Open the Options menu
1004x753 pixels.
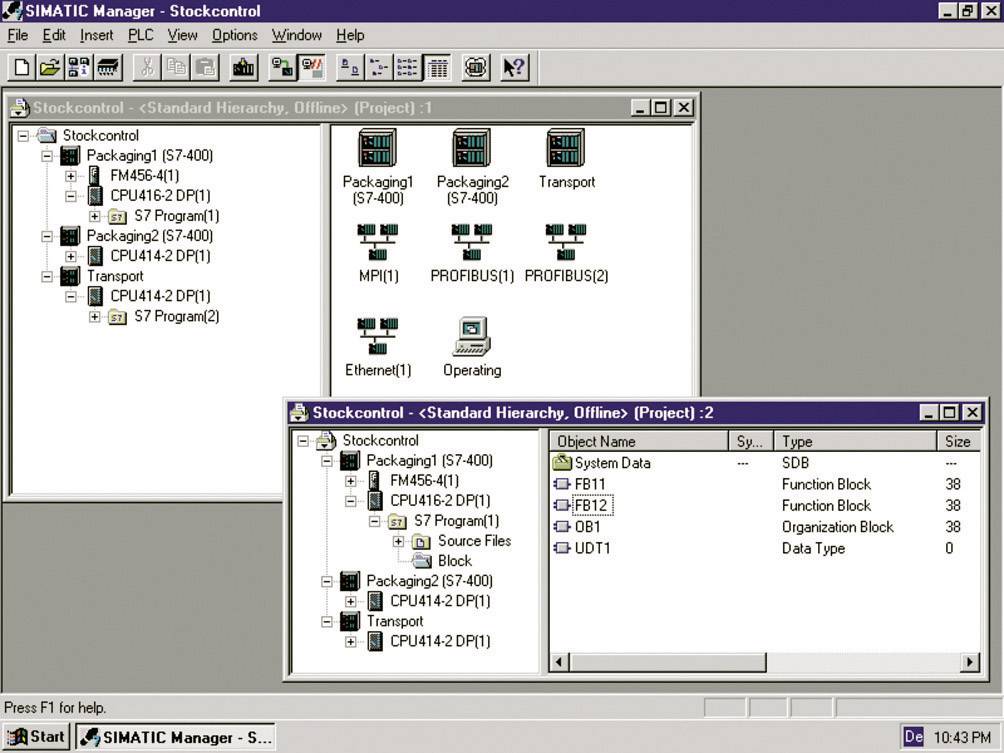click(x=234, y=35)
